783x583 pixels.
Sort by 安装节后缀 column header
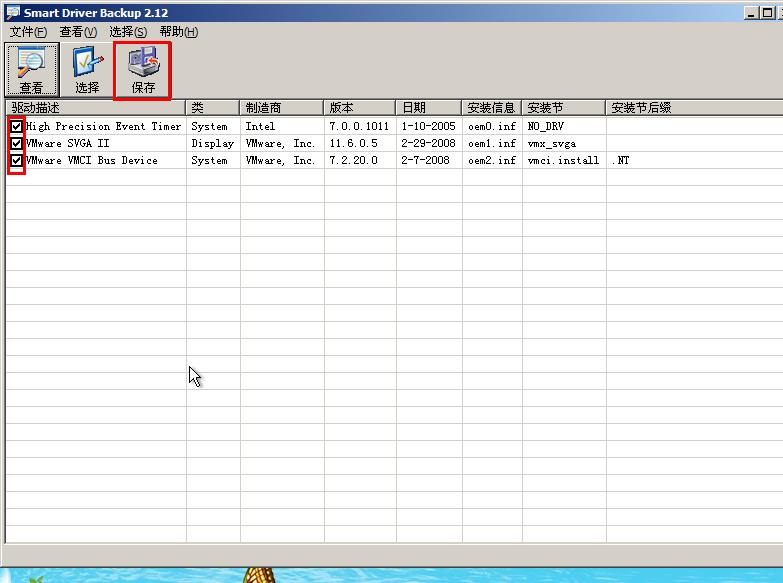click(x=694, y=108)
